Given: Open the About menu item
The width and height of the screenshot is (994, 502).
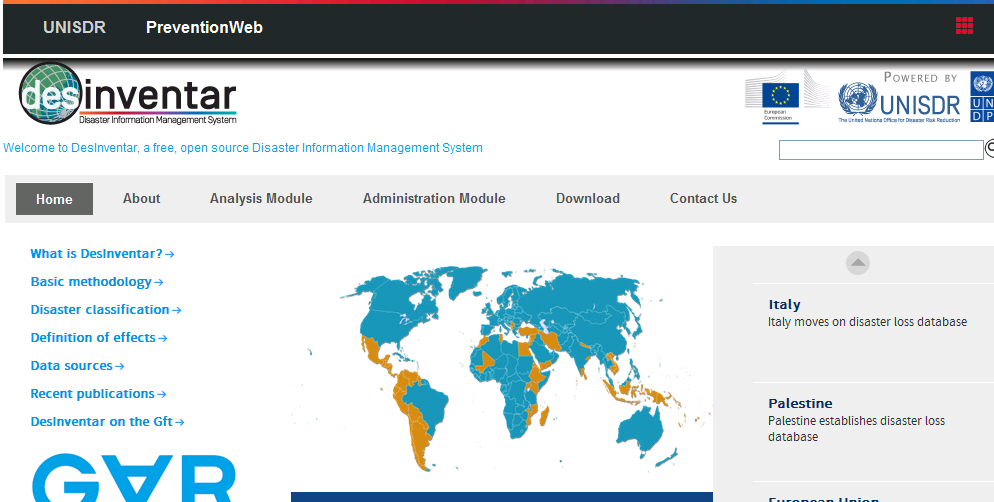Looking at the screenshot, I should [x=141, y=198].
